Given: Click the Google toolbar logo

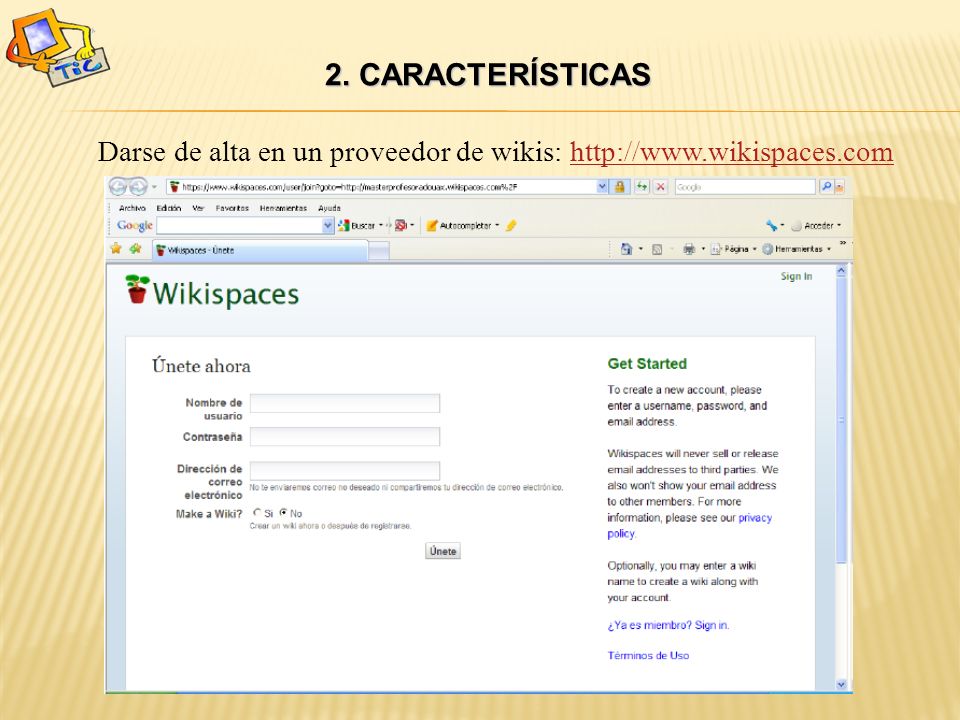Looking at the screenshot, I should click(135, 225).
